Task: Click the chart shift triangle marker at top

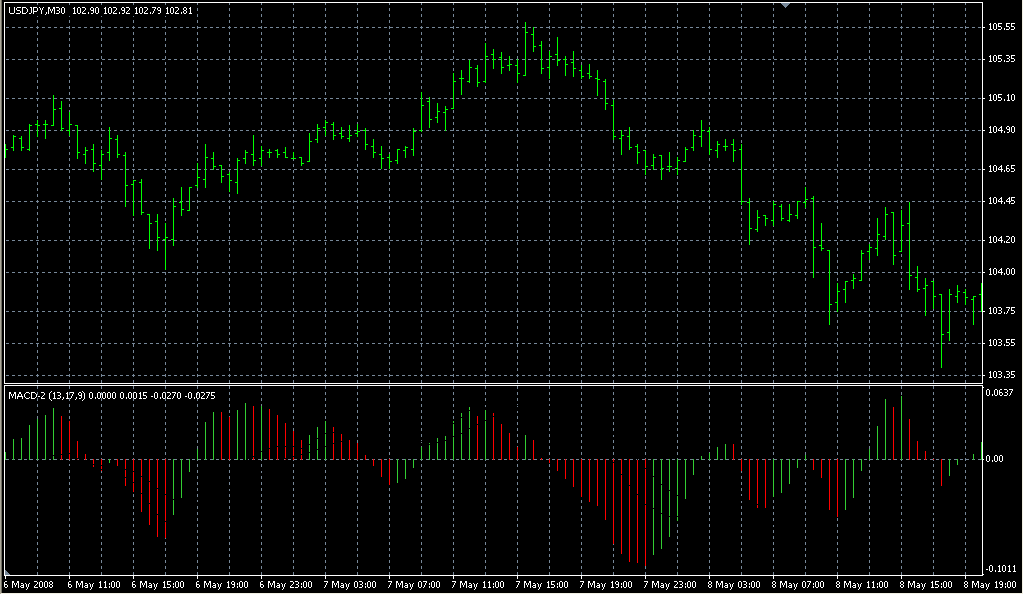Action: 788,6
